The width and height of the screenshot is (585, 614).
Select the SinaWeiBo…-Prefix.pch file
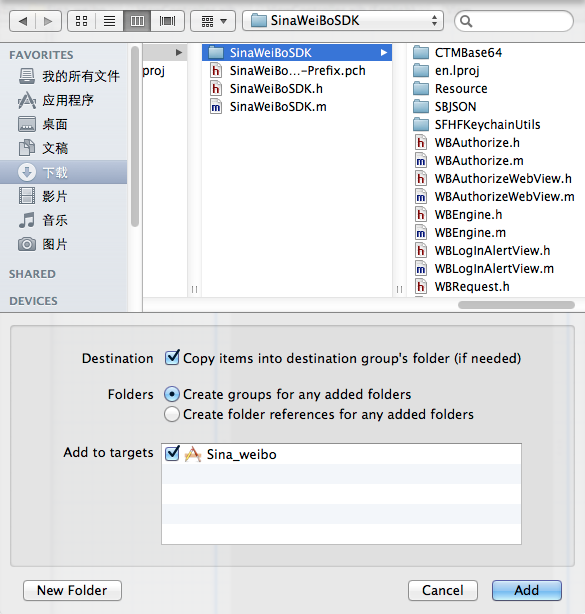coord(297,70)
